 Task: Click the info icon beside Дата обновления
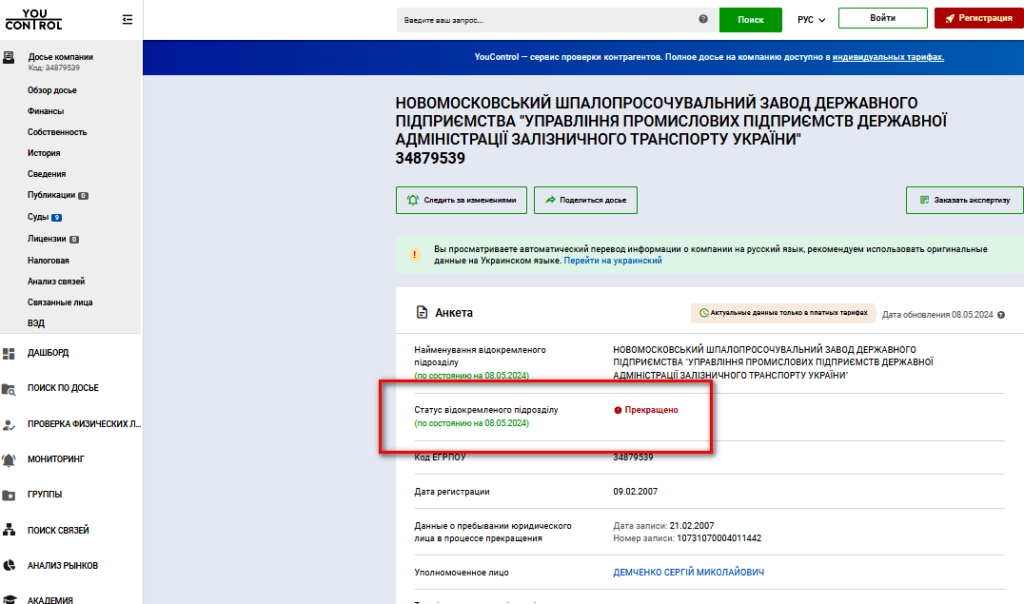click(1000, 315)
